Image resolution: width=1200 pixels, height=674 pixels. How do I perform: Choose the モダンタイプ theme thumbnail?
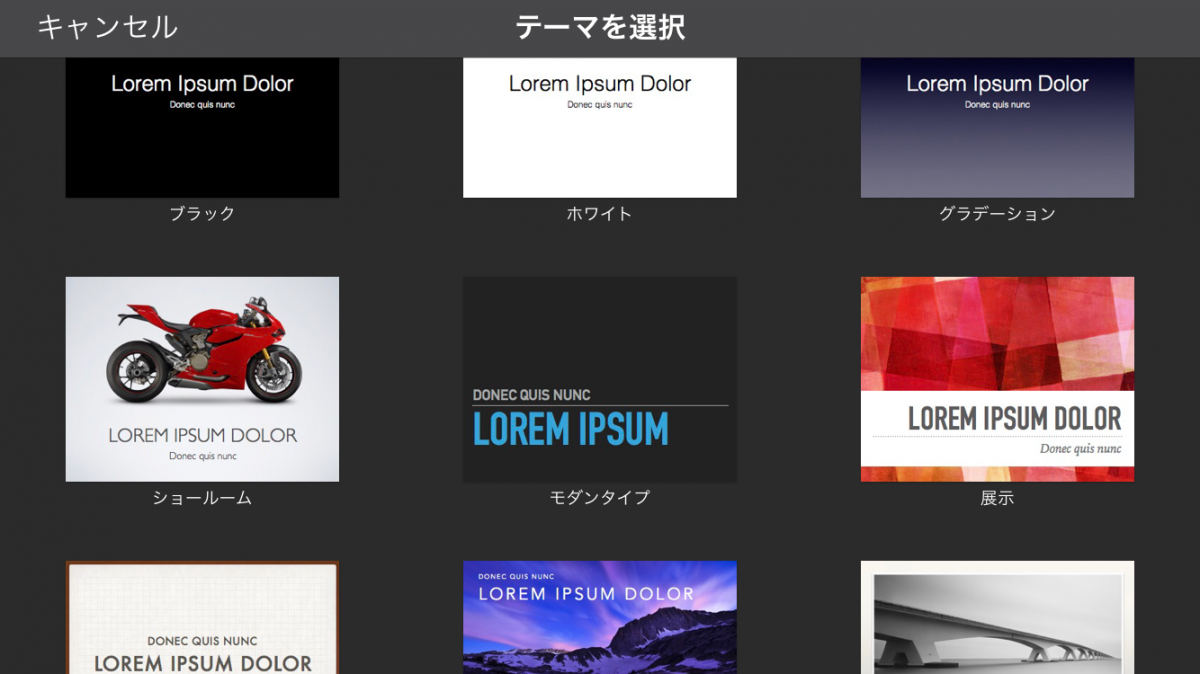600,379
